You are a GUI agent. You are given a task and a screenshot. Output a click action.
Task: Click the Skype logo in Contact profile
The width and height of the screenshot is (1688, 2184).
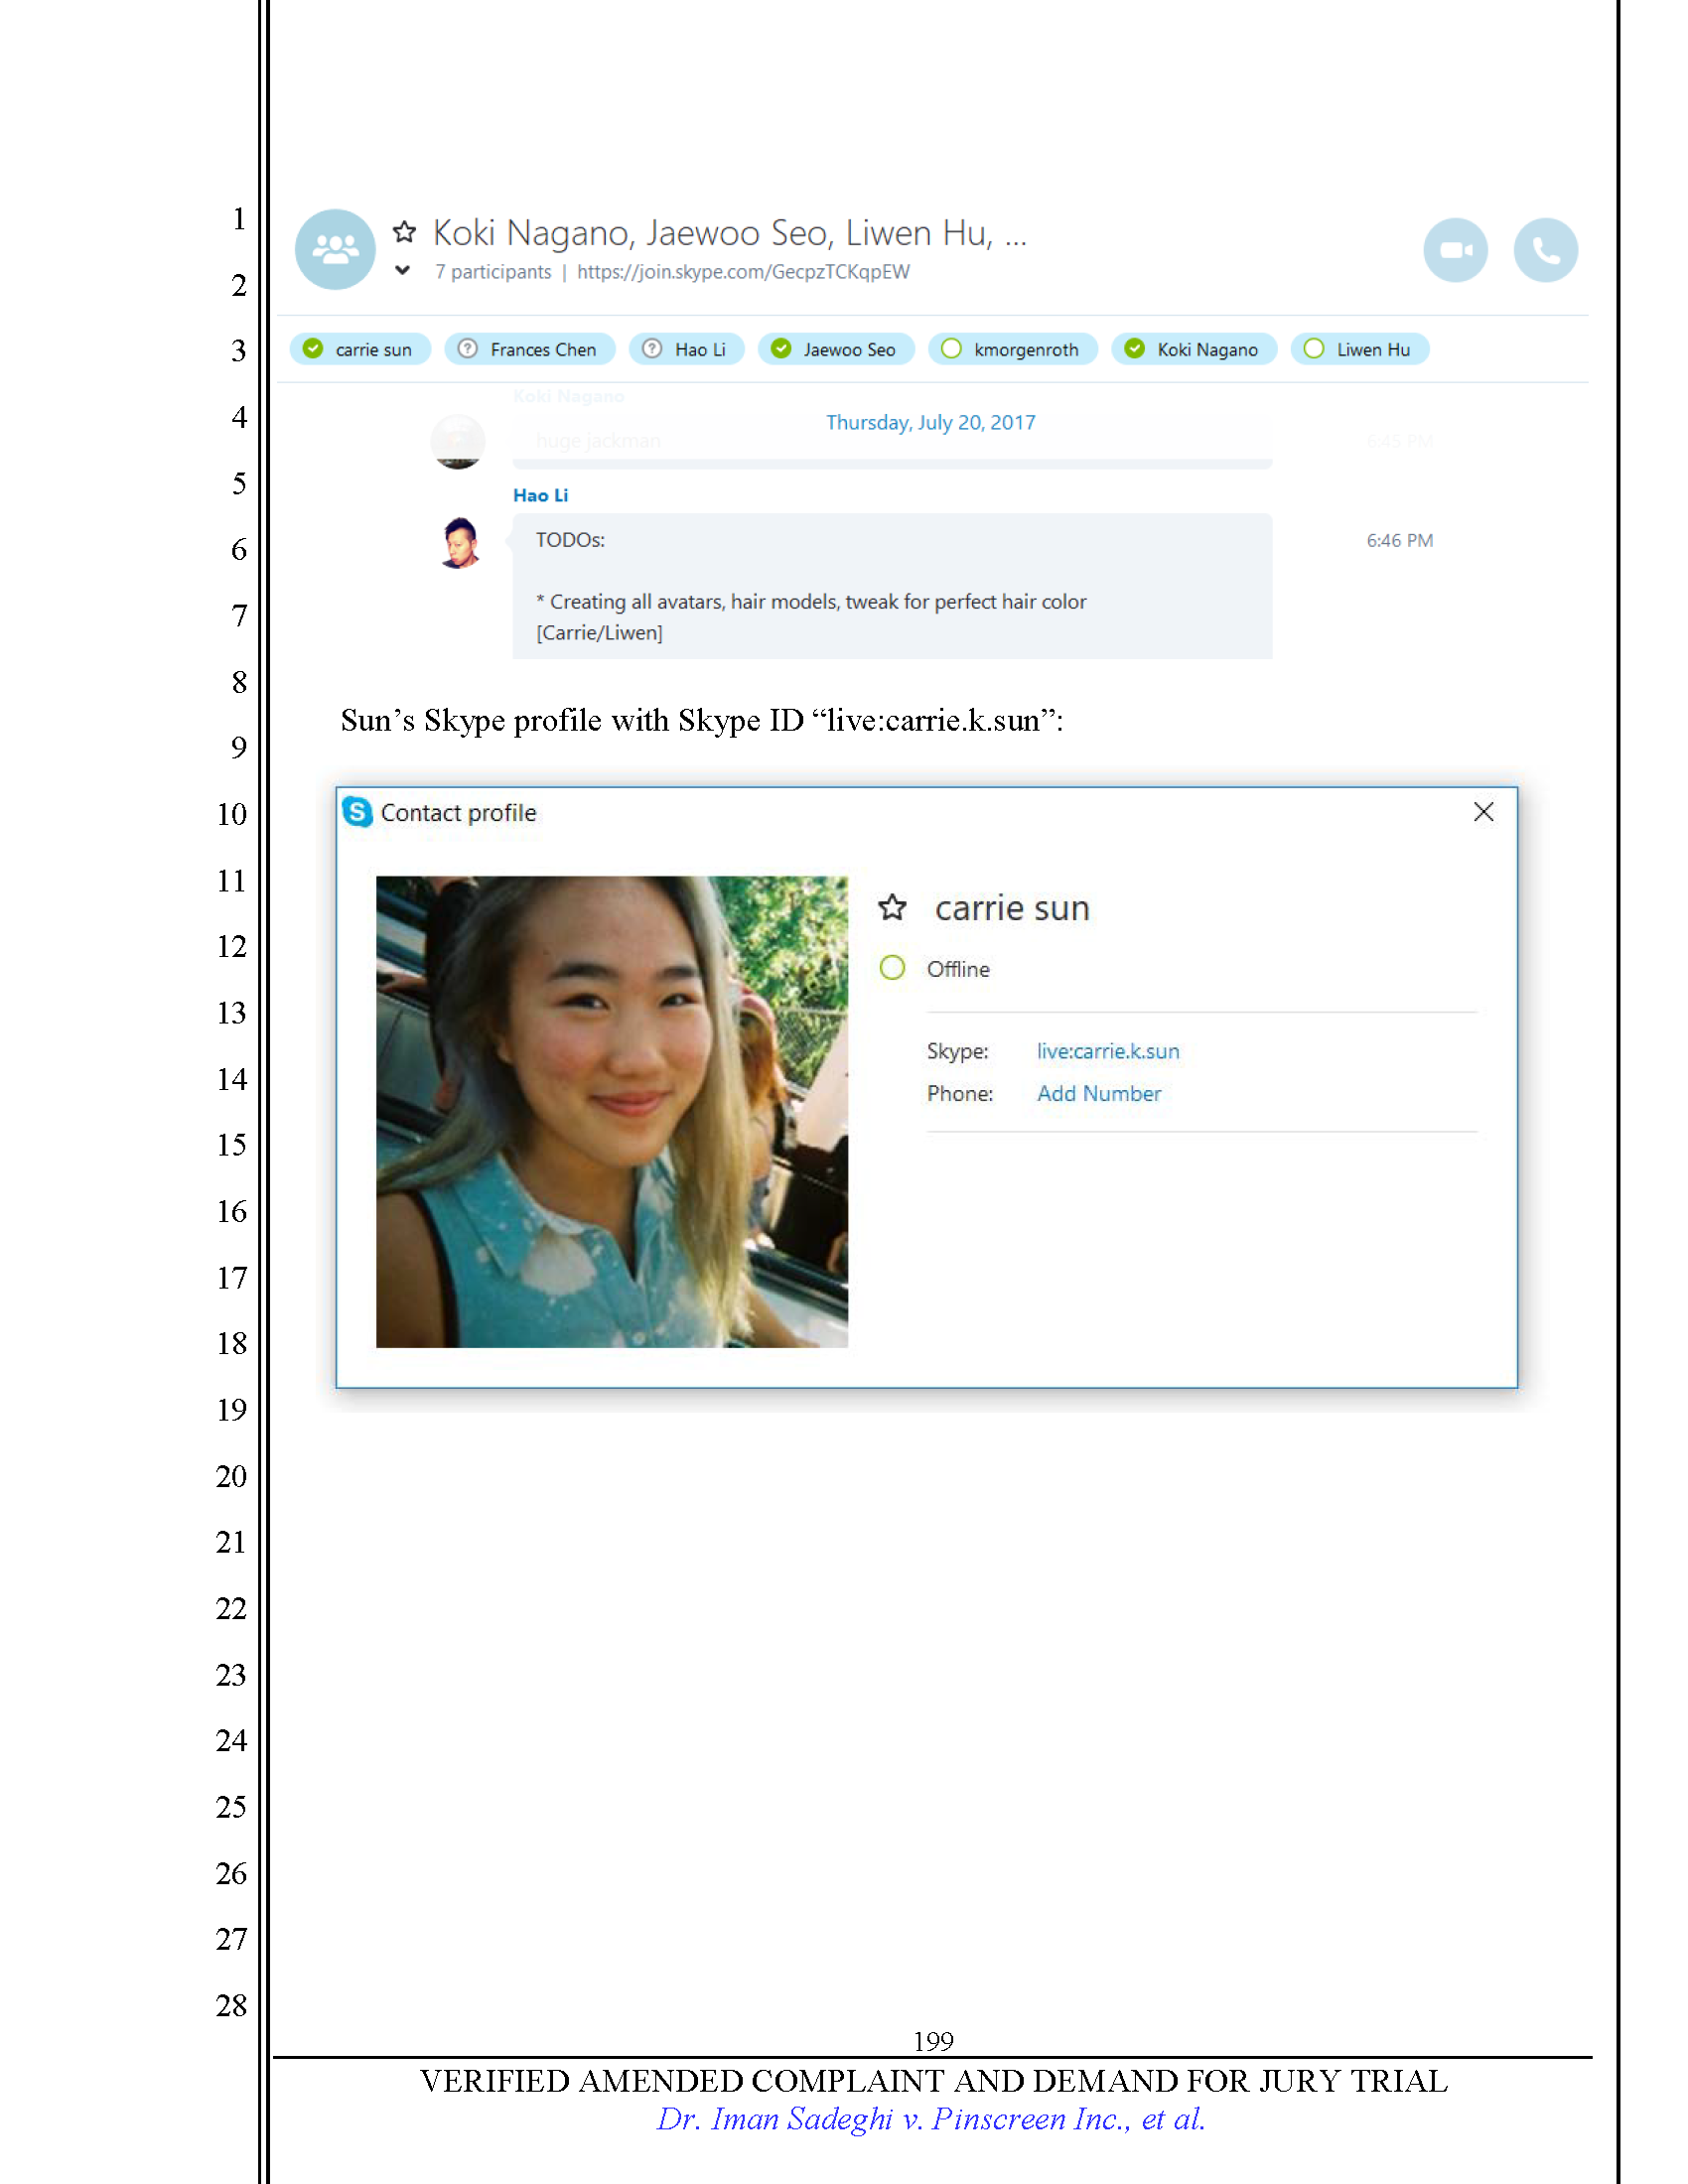(357, 812)
